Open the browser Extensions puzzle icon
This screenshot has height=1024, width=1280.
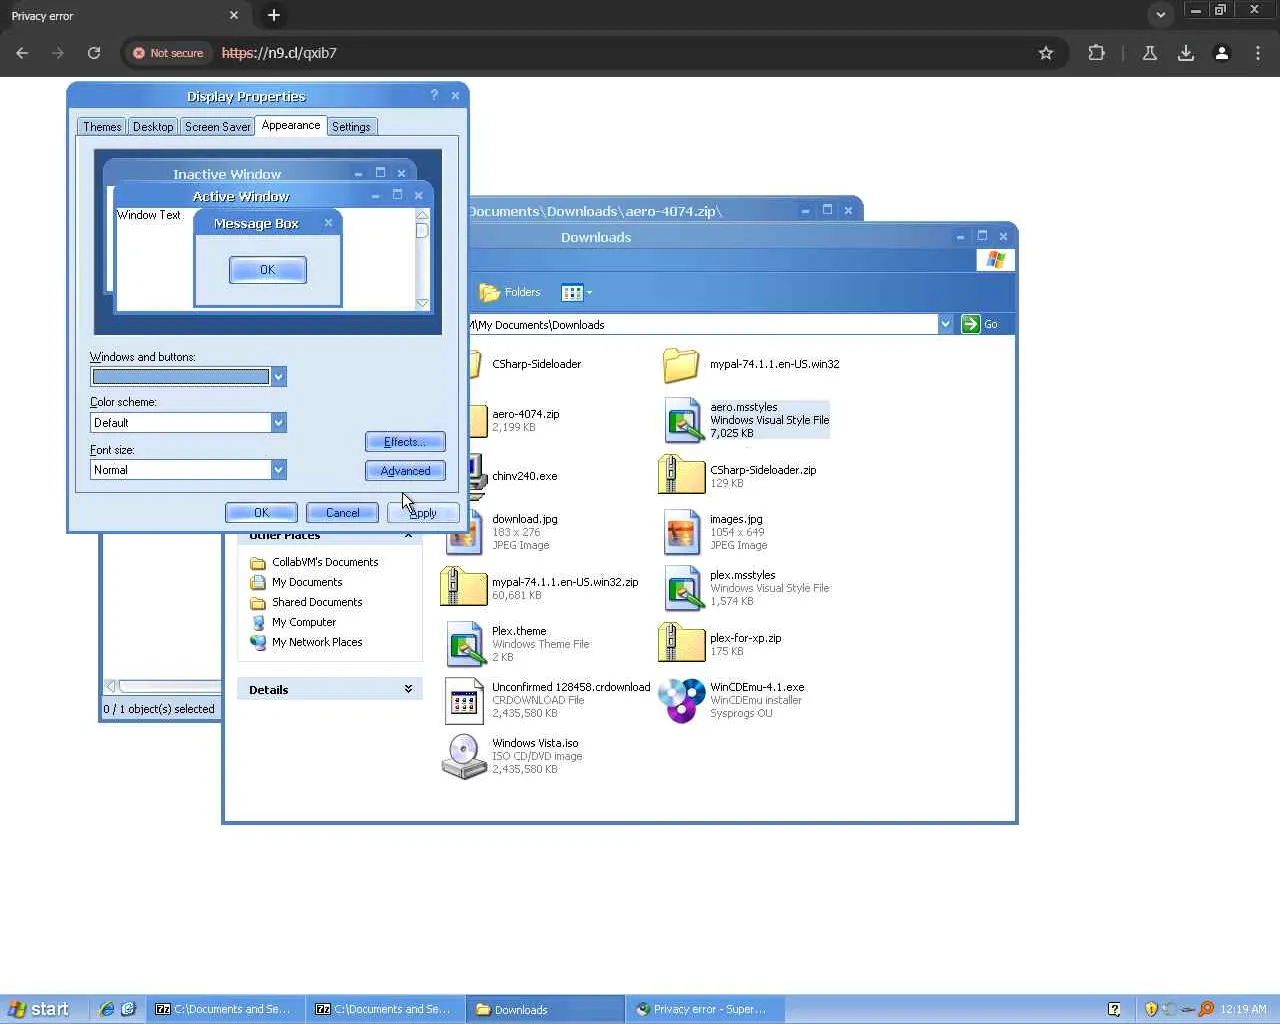[1097, 53]
